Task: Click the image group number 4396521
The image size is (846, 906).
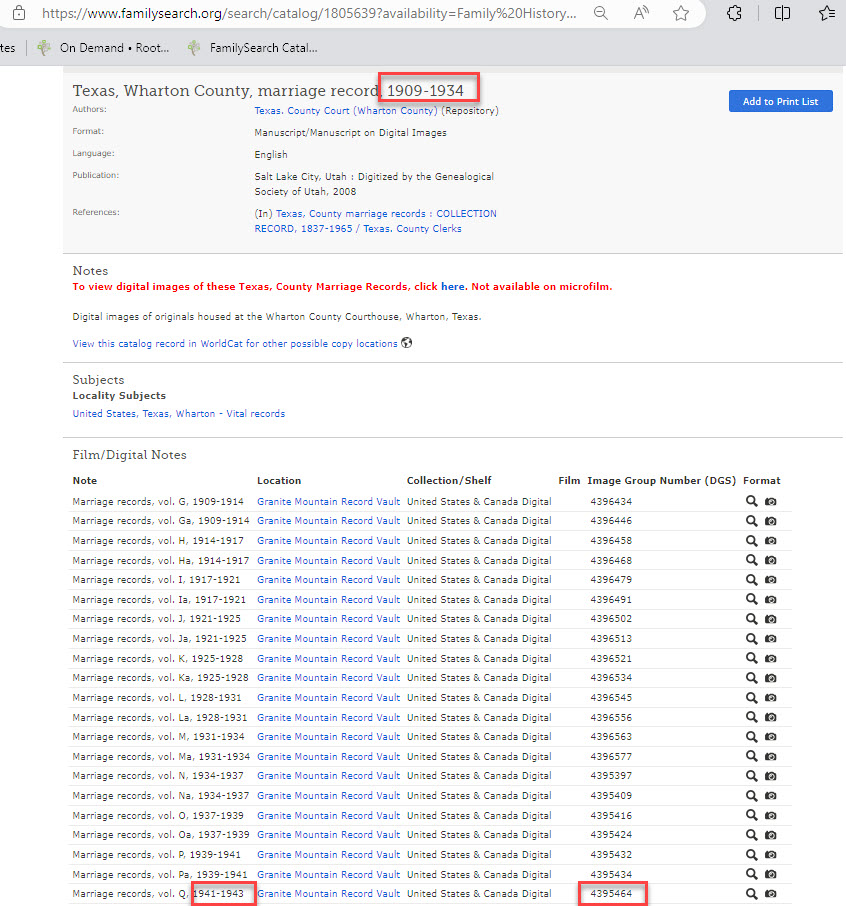Action: click(611, 658)
